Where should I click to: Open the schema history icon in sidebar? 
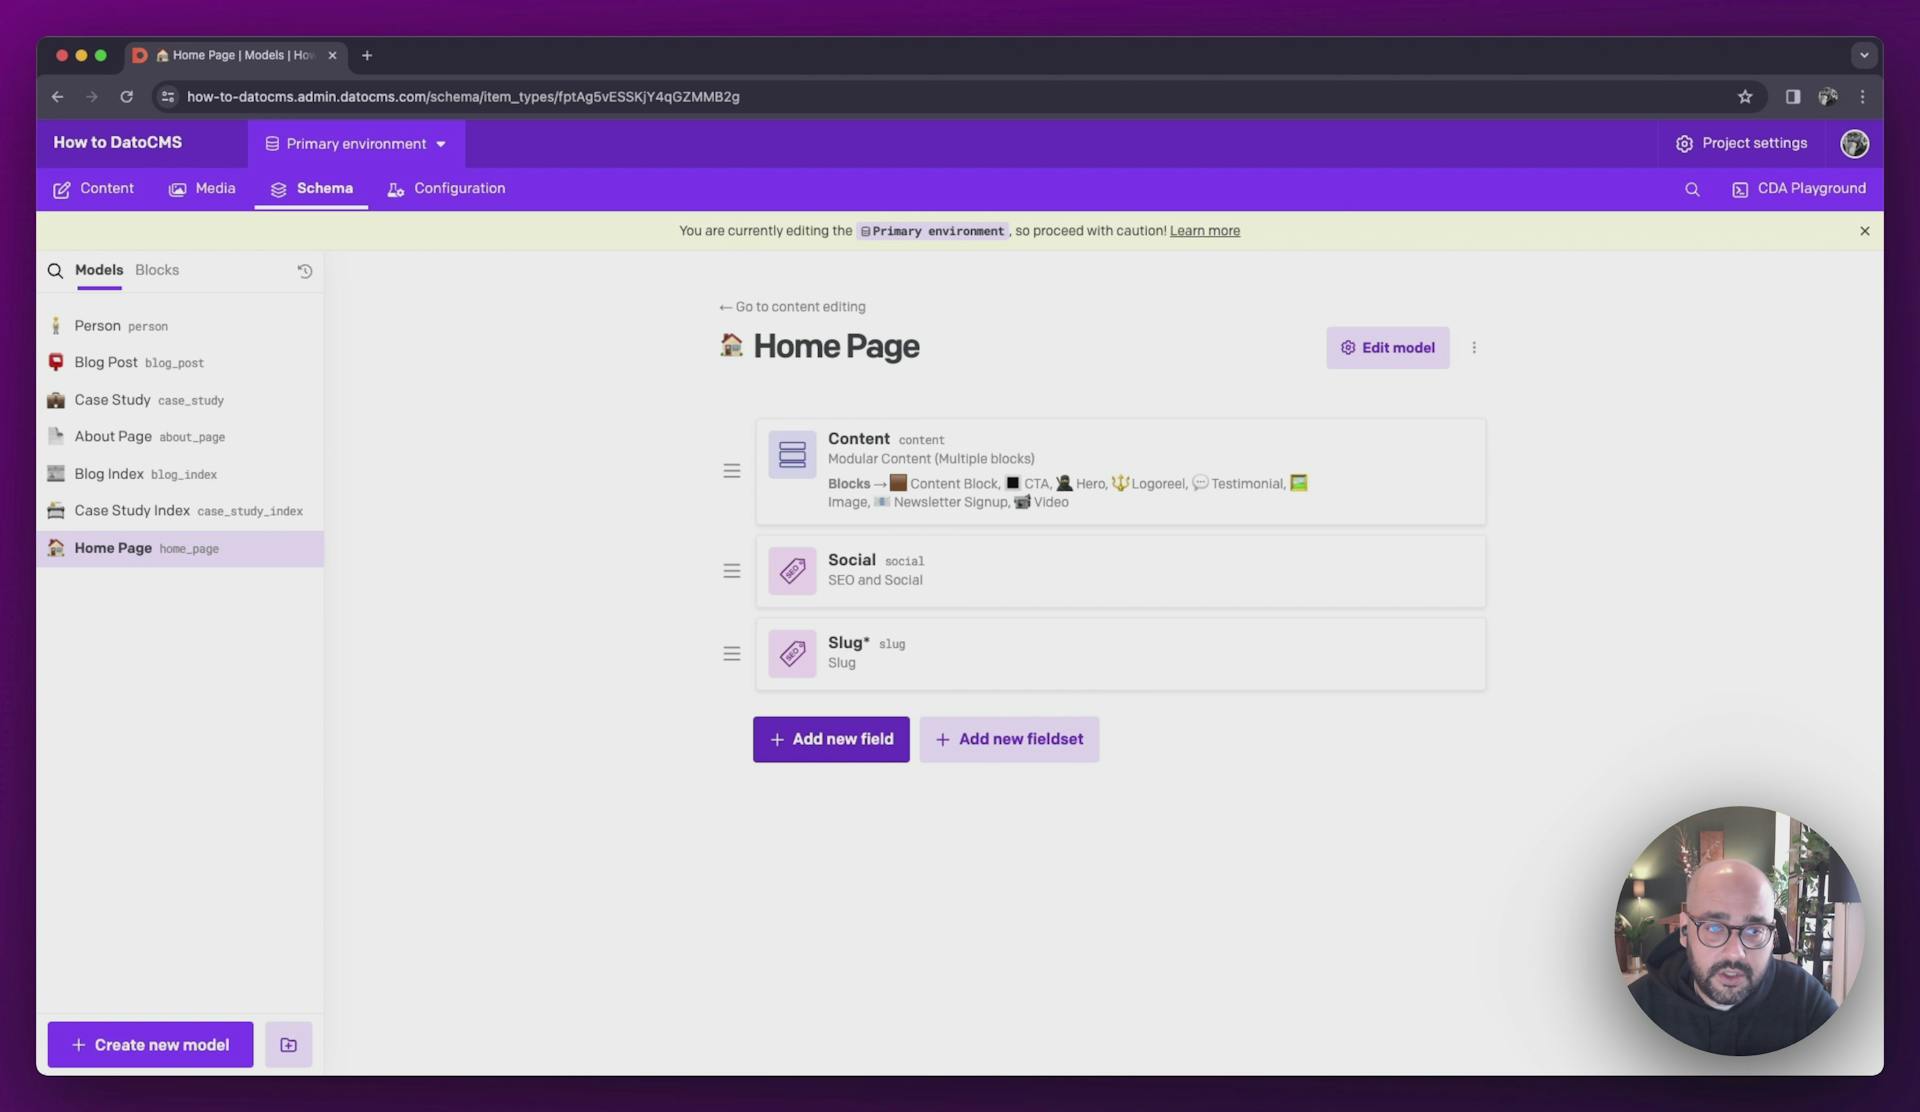point(305,271)
